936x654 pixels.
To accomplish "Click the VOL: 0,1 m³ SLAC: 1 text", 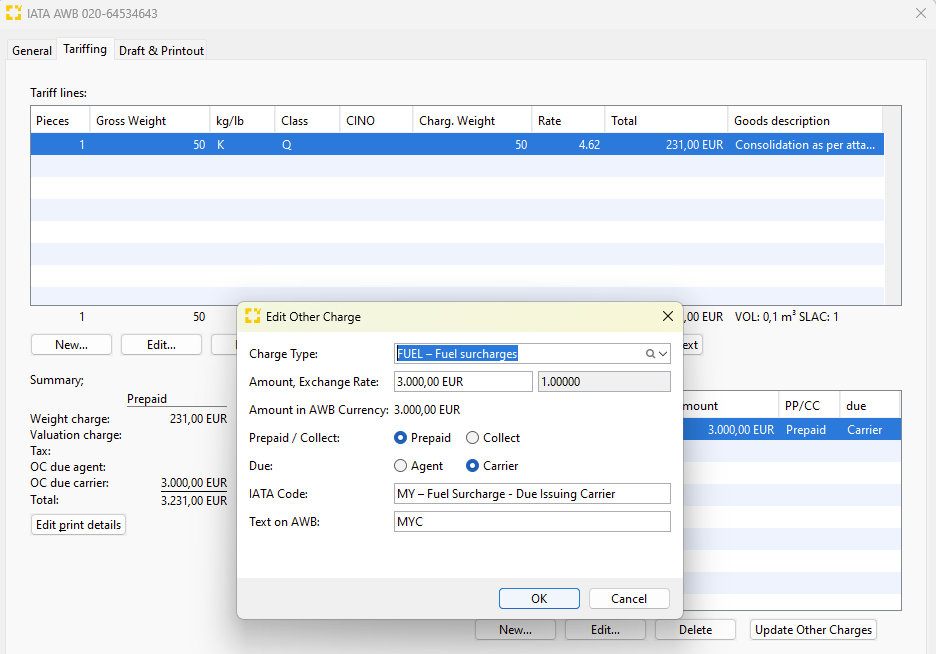I will [786, 317].
